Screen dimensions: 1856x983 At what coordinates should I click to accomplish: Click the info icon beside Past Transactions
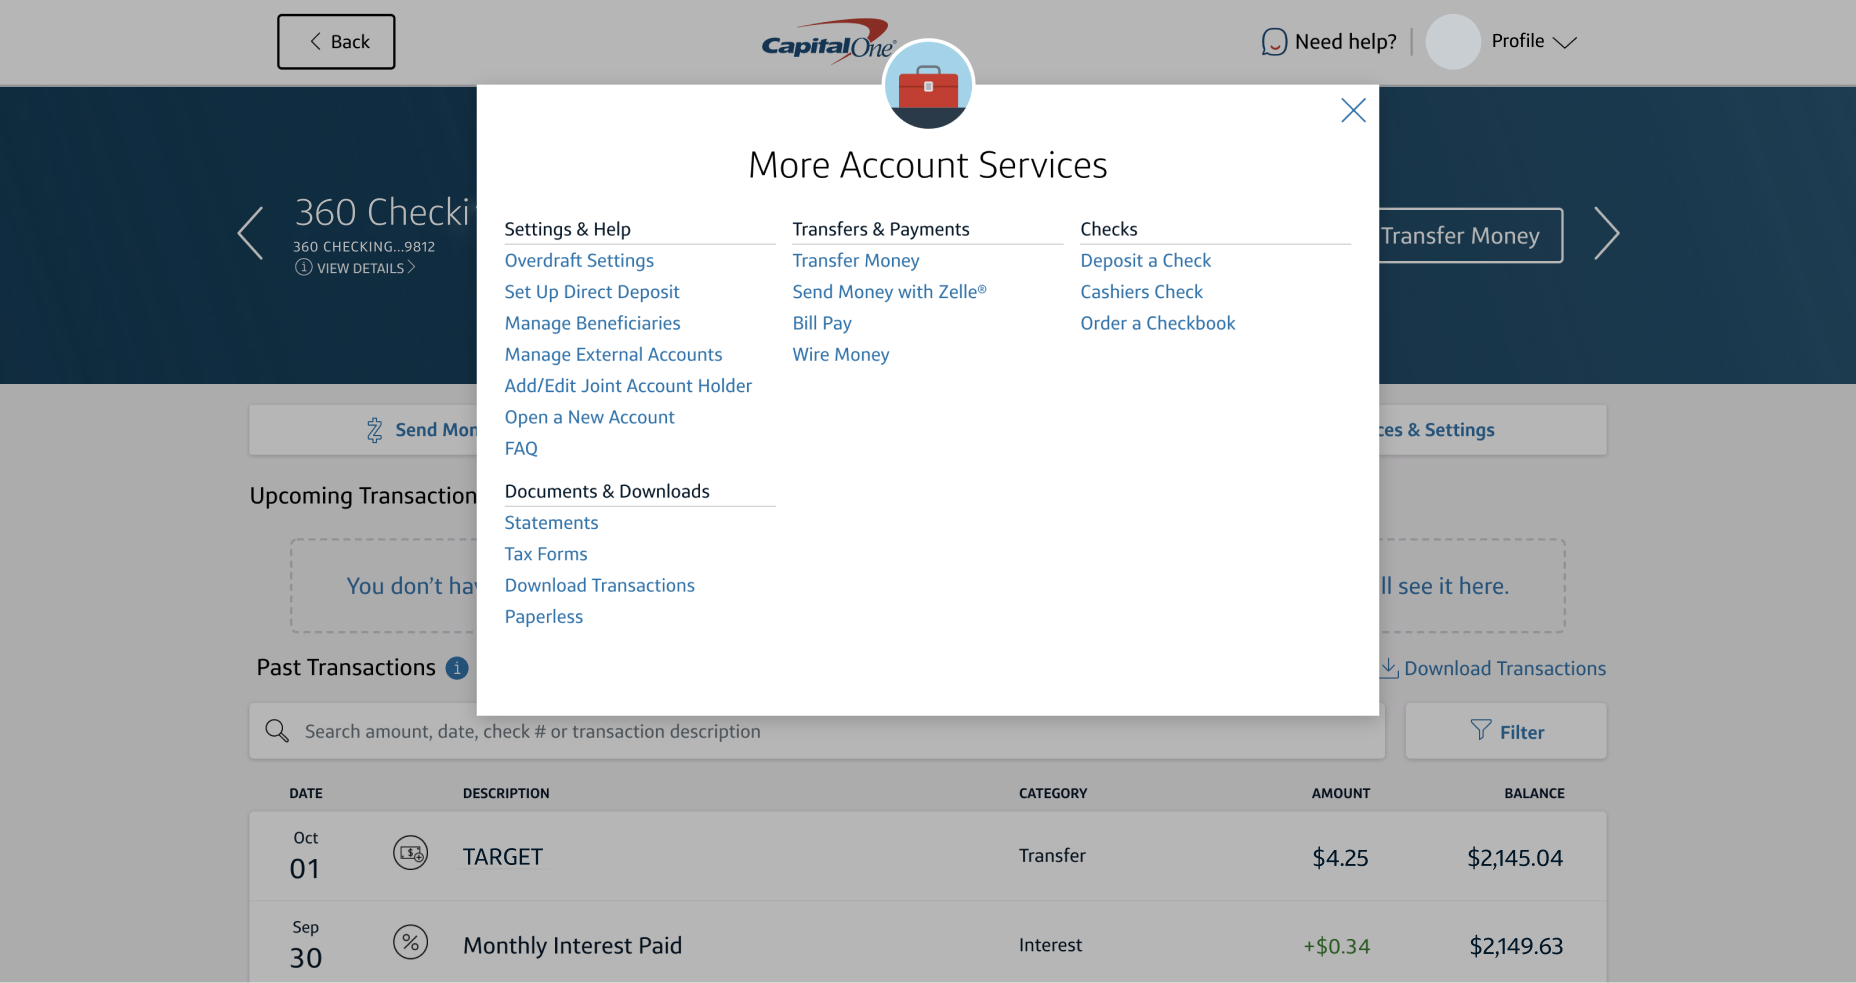pos(457,668)
